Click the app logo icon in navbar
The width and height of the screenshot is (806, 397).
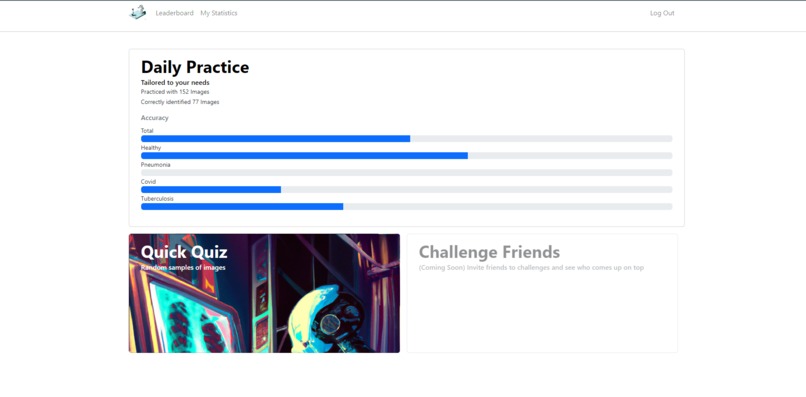[138, 12]
